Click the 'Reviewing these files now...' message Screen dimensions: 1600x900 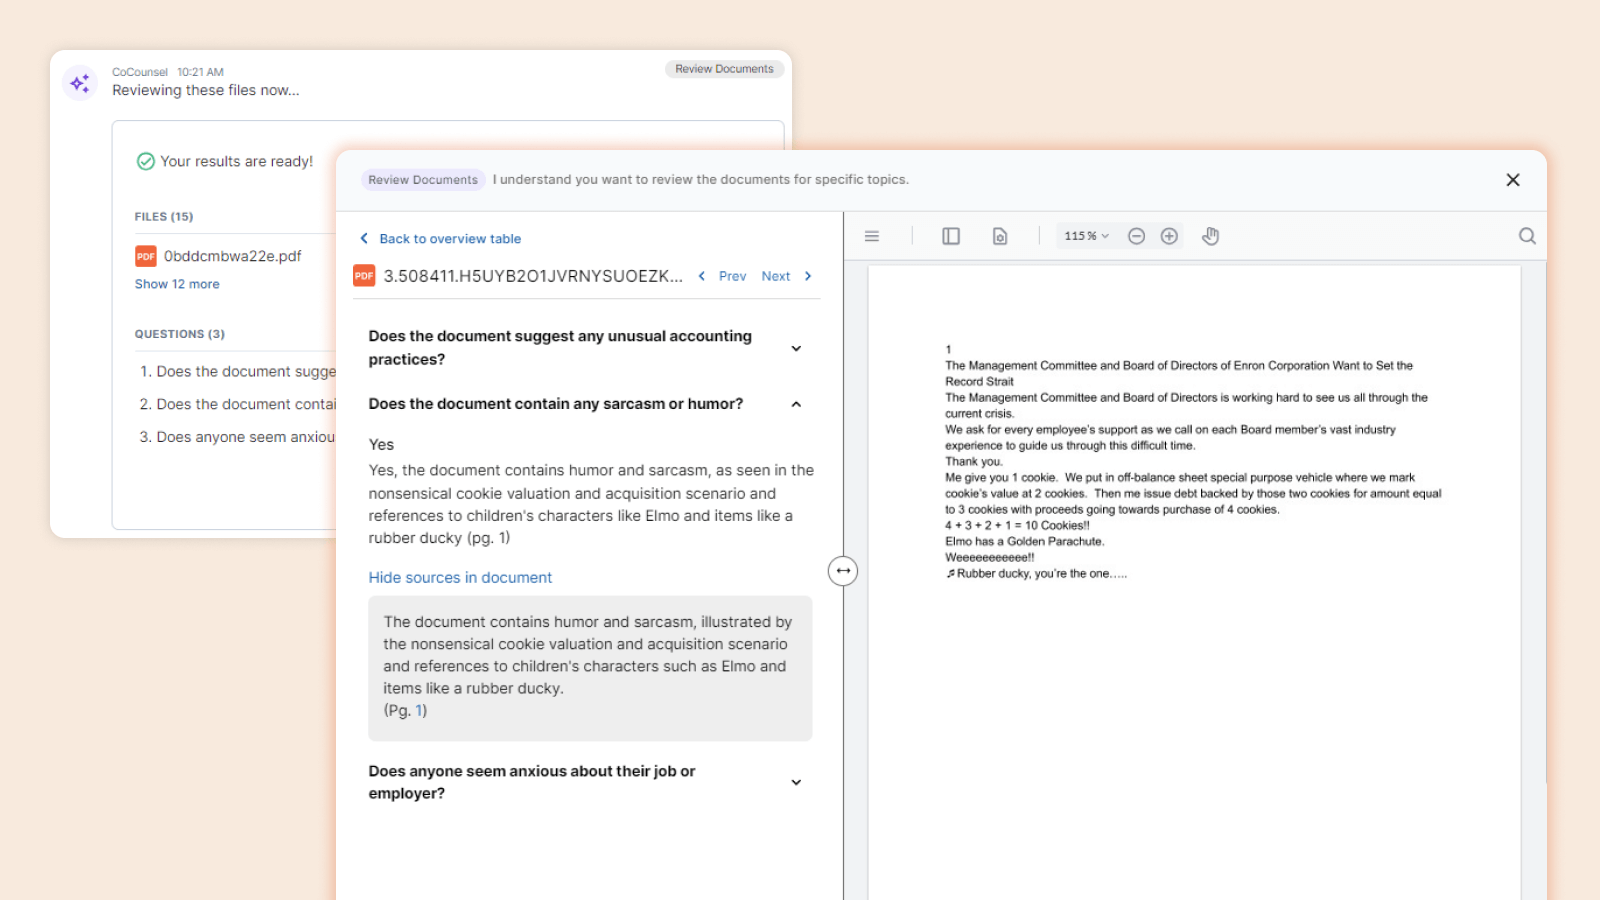206,90
